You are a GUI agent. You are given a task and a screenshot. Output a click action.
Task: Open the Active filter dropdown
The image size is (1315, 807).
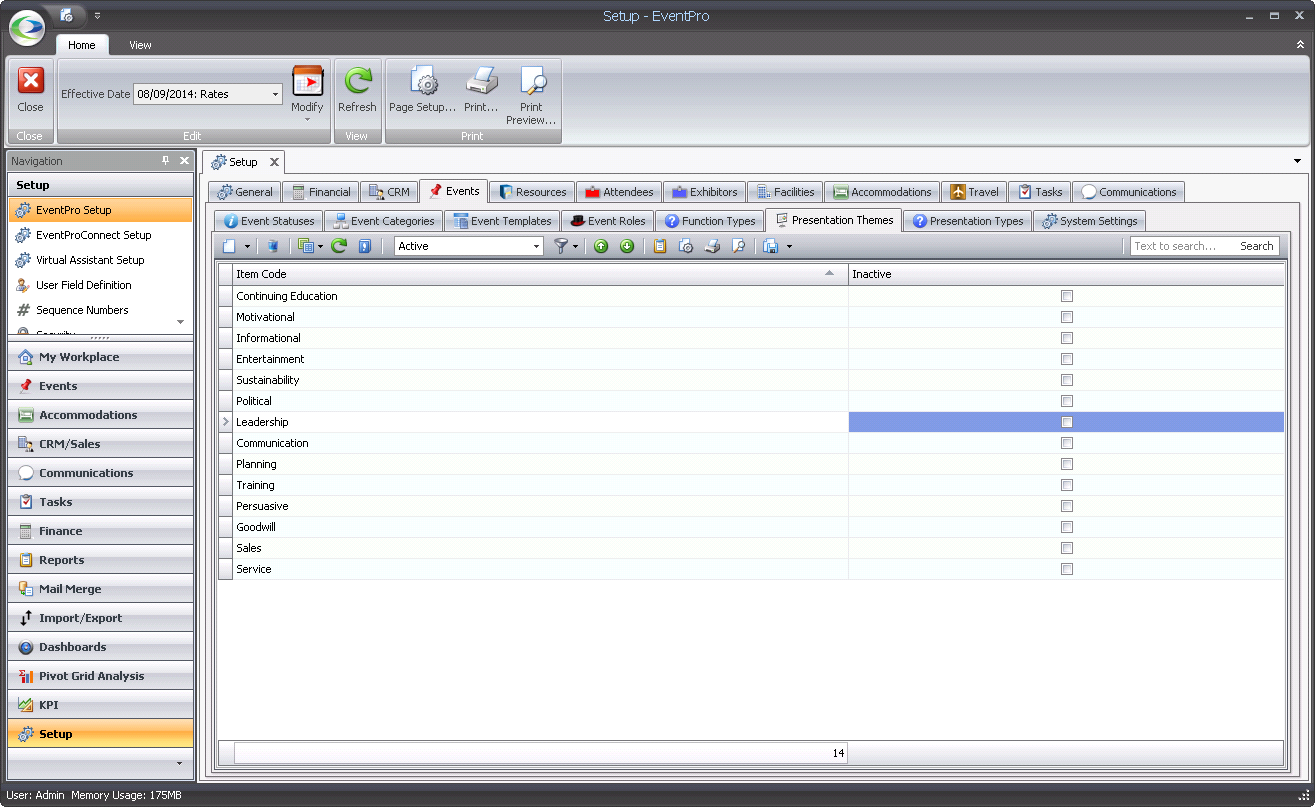[x=536, y=246]
